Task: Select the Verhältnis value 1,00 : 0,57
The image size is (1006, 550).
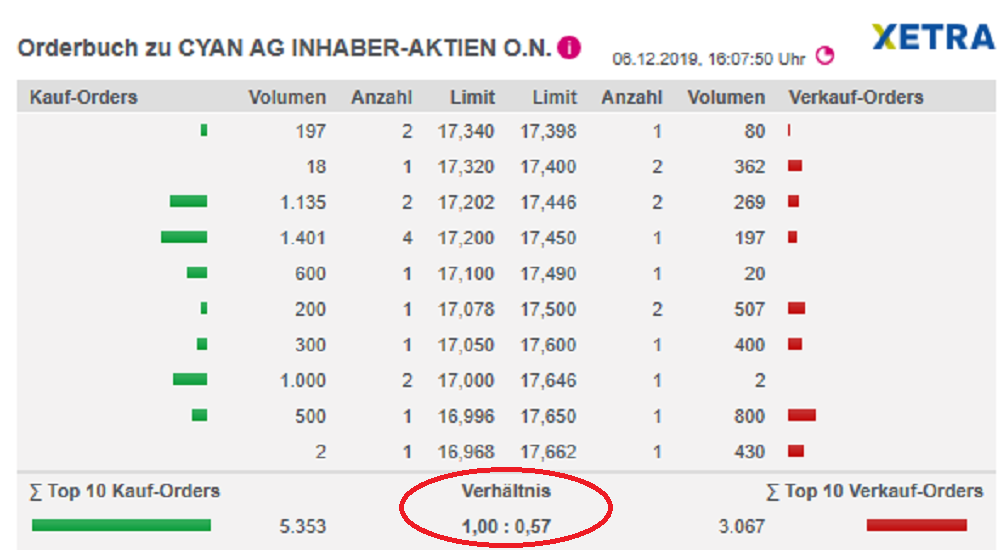Action: pos(506,525)
